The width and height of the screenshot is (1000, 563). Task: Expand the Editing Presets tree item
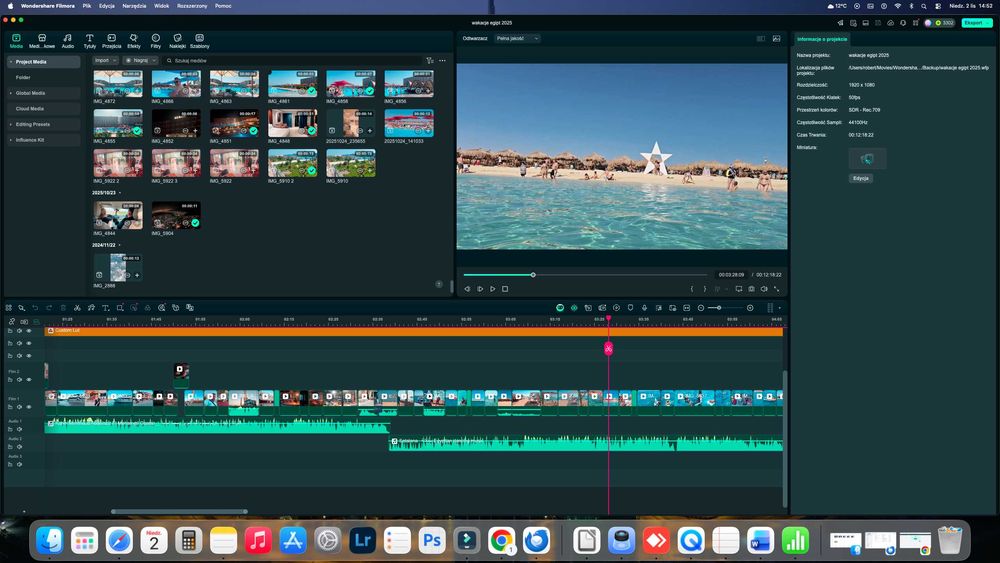tap(11, 124)
